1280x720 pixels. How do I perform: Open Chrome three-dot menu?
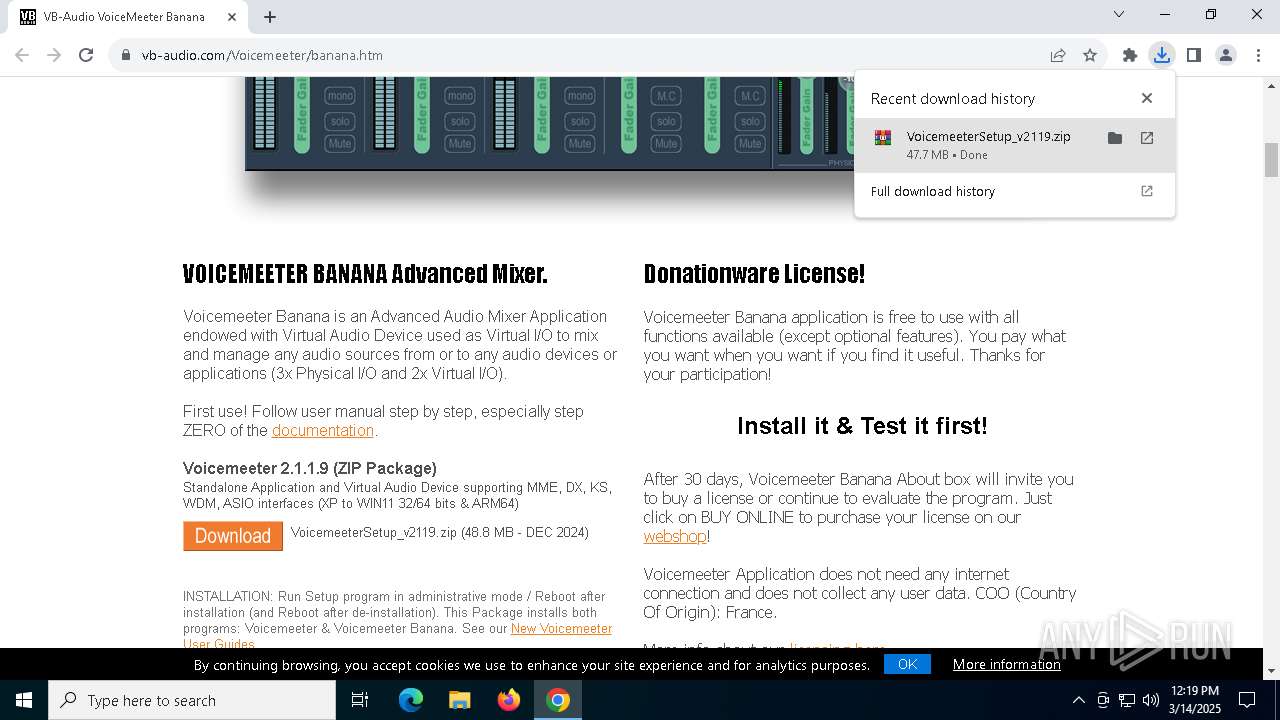(1258, 55)
